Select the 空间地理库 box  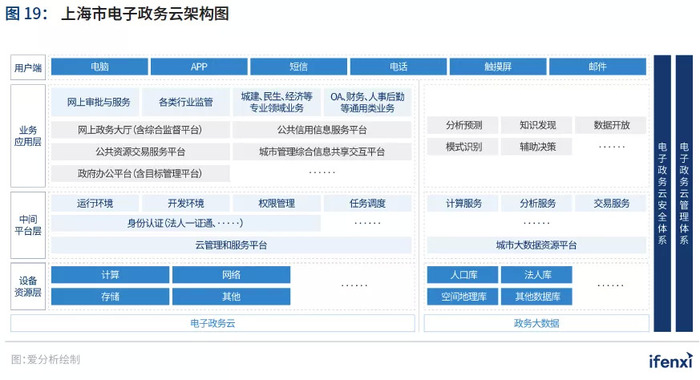coord(462,296)
